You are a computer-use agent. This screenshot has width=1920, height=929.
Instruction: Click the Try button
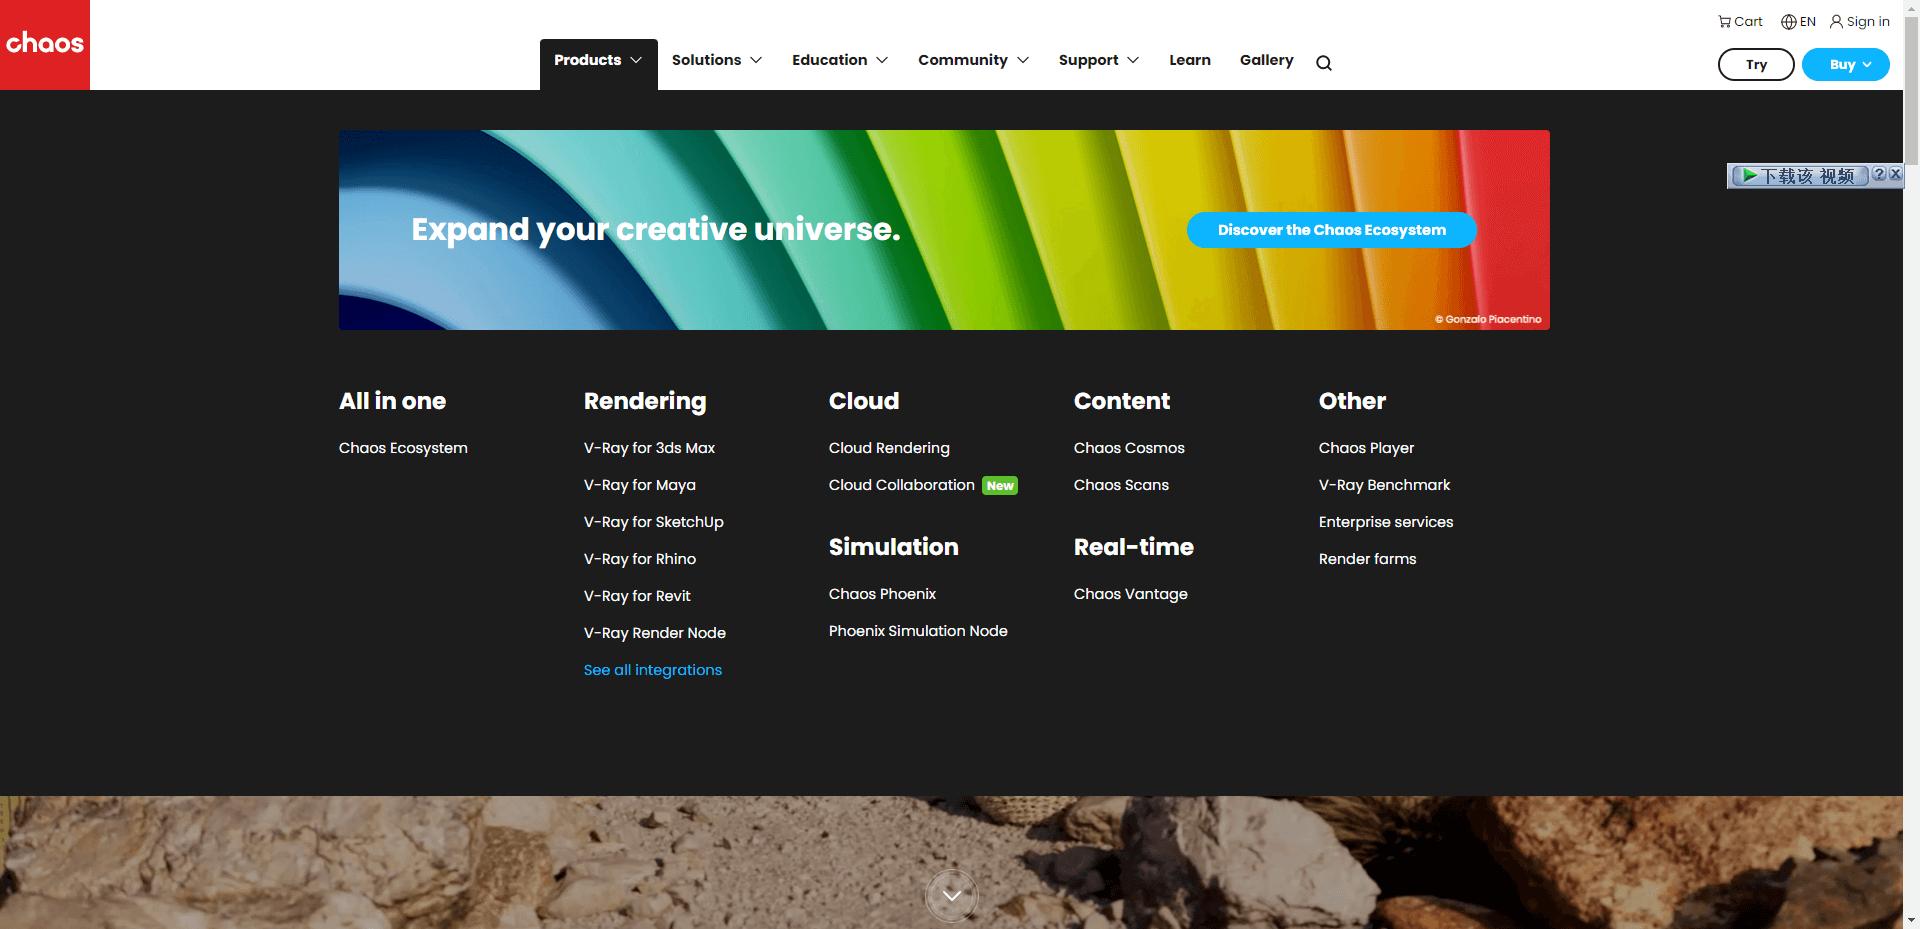pos(1756,65)
